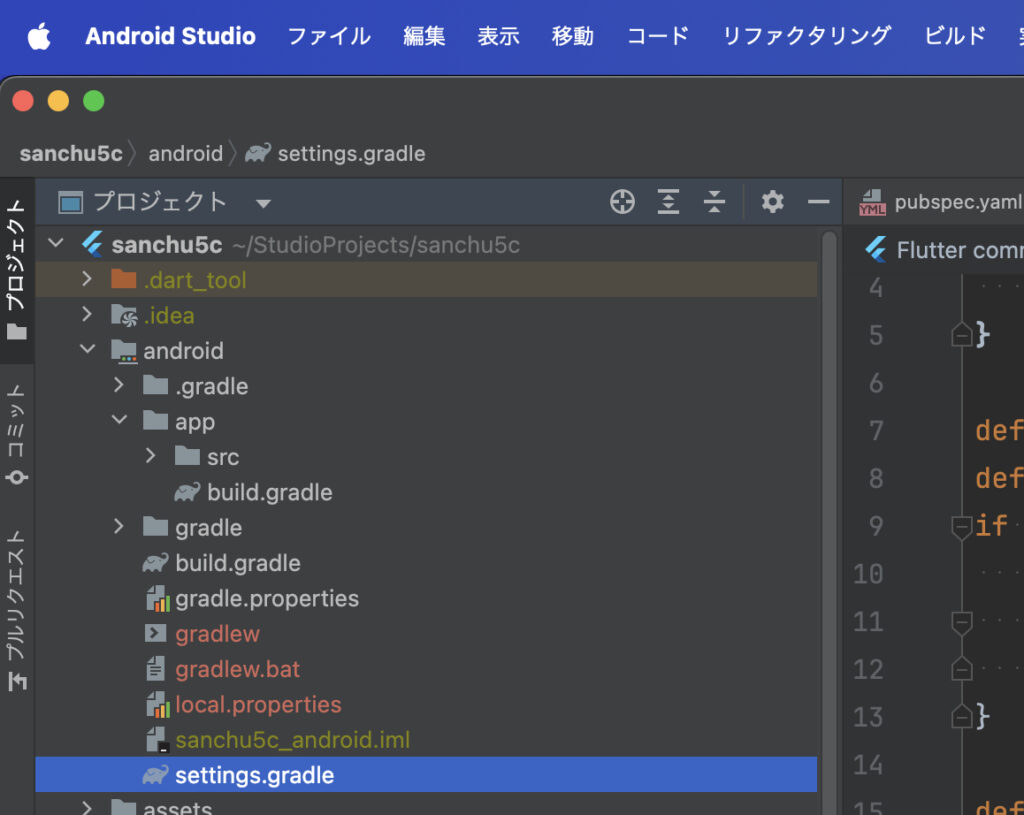Viewport: 1024px width, 815px height.
Task: Hide the Project panel with minus icon
Action: coord(818,202)
